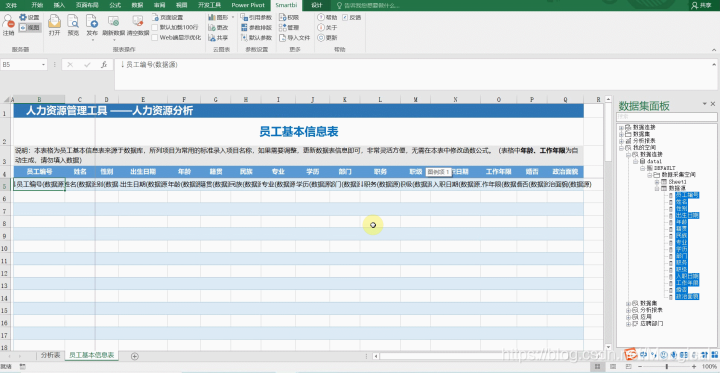Image resolution: width=720 pixels, height=373 pixels.
Task: Click the 图形 chart icon
Action: coord(212,17)
